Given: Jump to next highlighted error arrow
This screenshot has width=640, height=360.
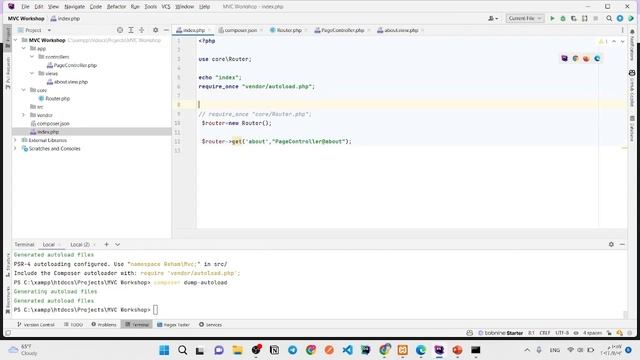Looking at the screenshot, I should (x=622, y=42).
